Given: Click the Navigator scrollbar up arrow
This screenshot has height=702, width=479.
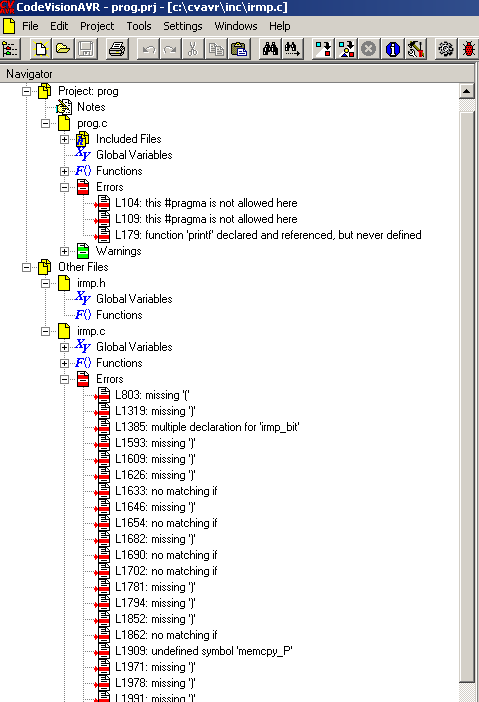Looking at the screenshot, I should click(x=466, y=91).
